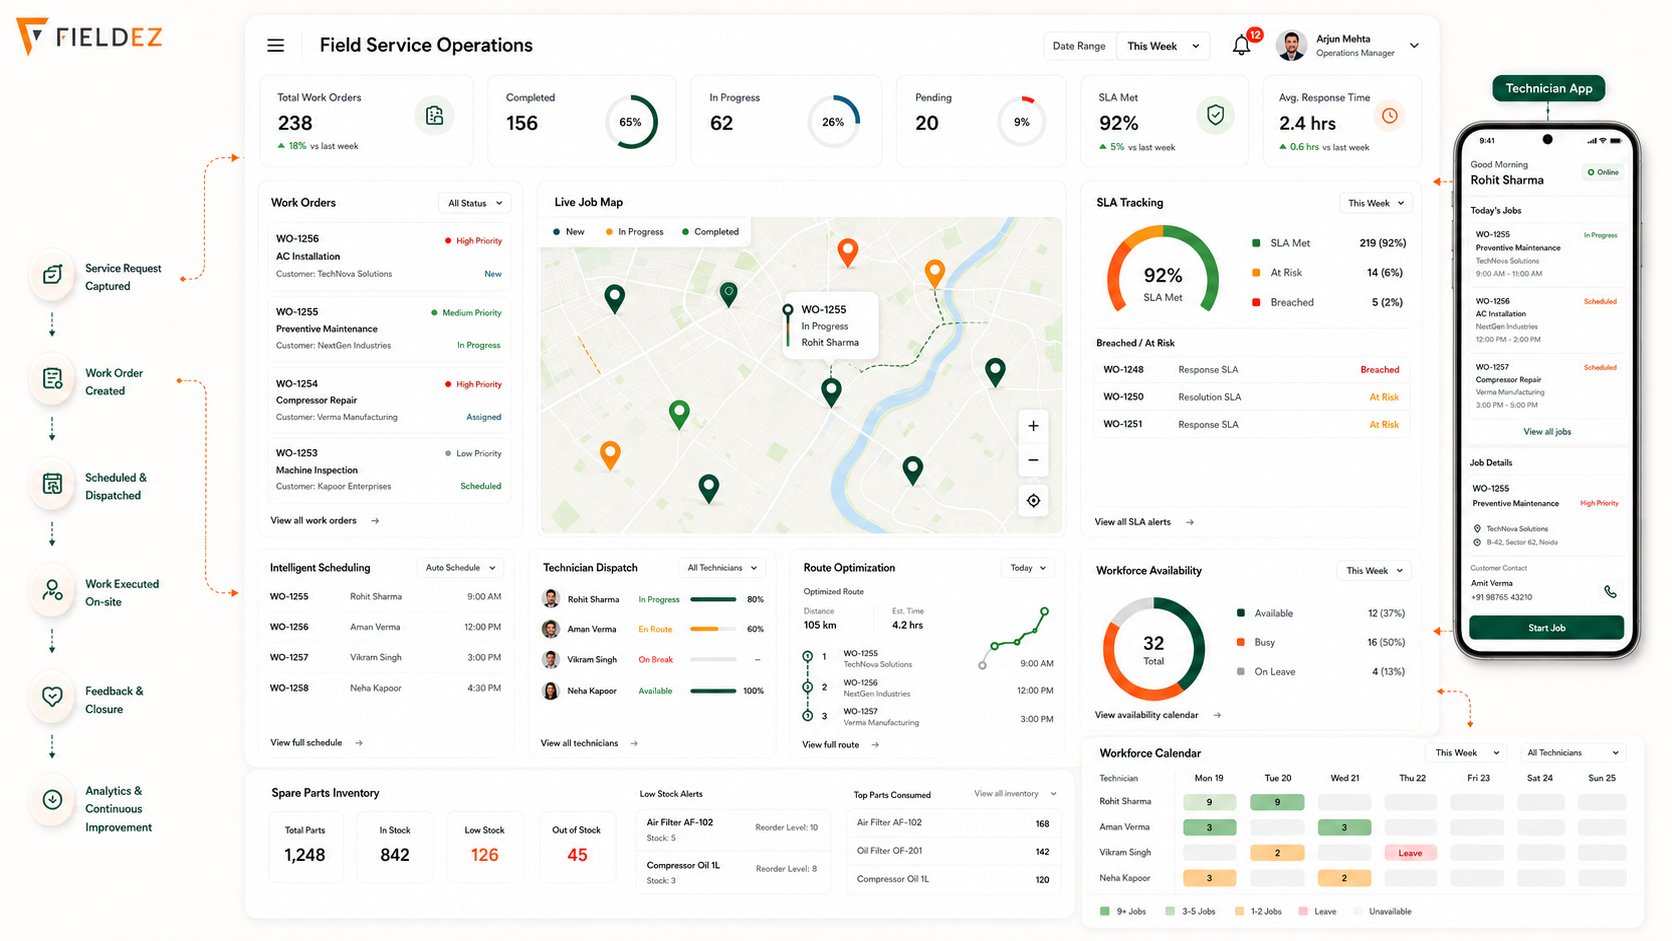This screenshot has width=1672, height=941.
Task: Open the This Week date range dropdown
Action: 1163,46
